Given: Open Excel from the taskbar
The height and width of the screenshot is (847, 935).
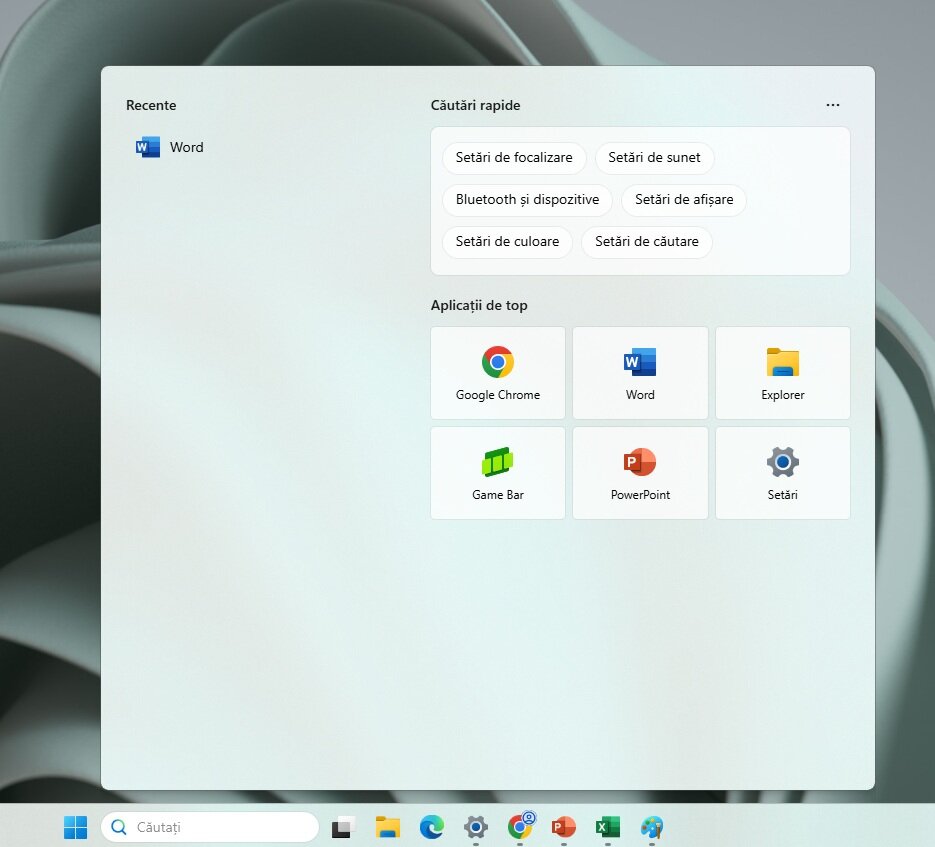Looking at the screenshot, I should [608, 827].
